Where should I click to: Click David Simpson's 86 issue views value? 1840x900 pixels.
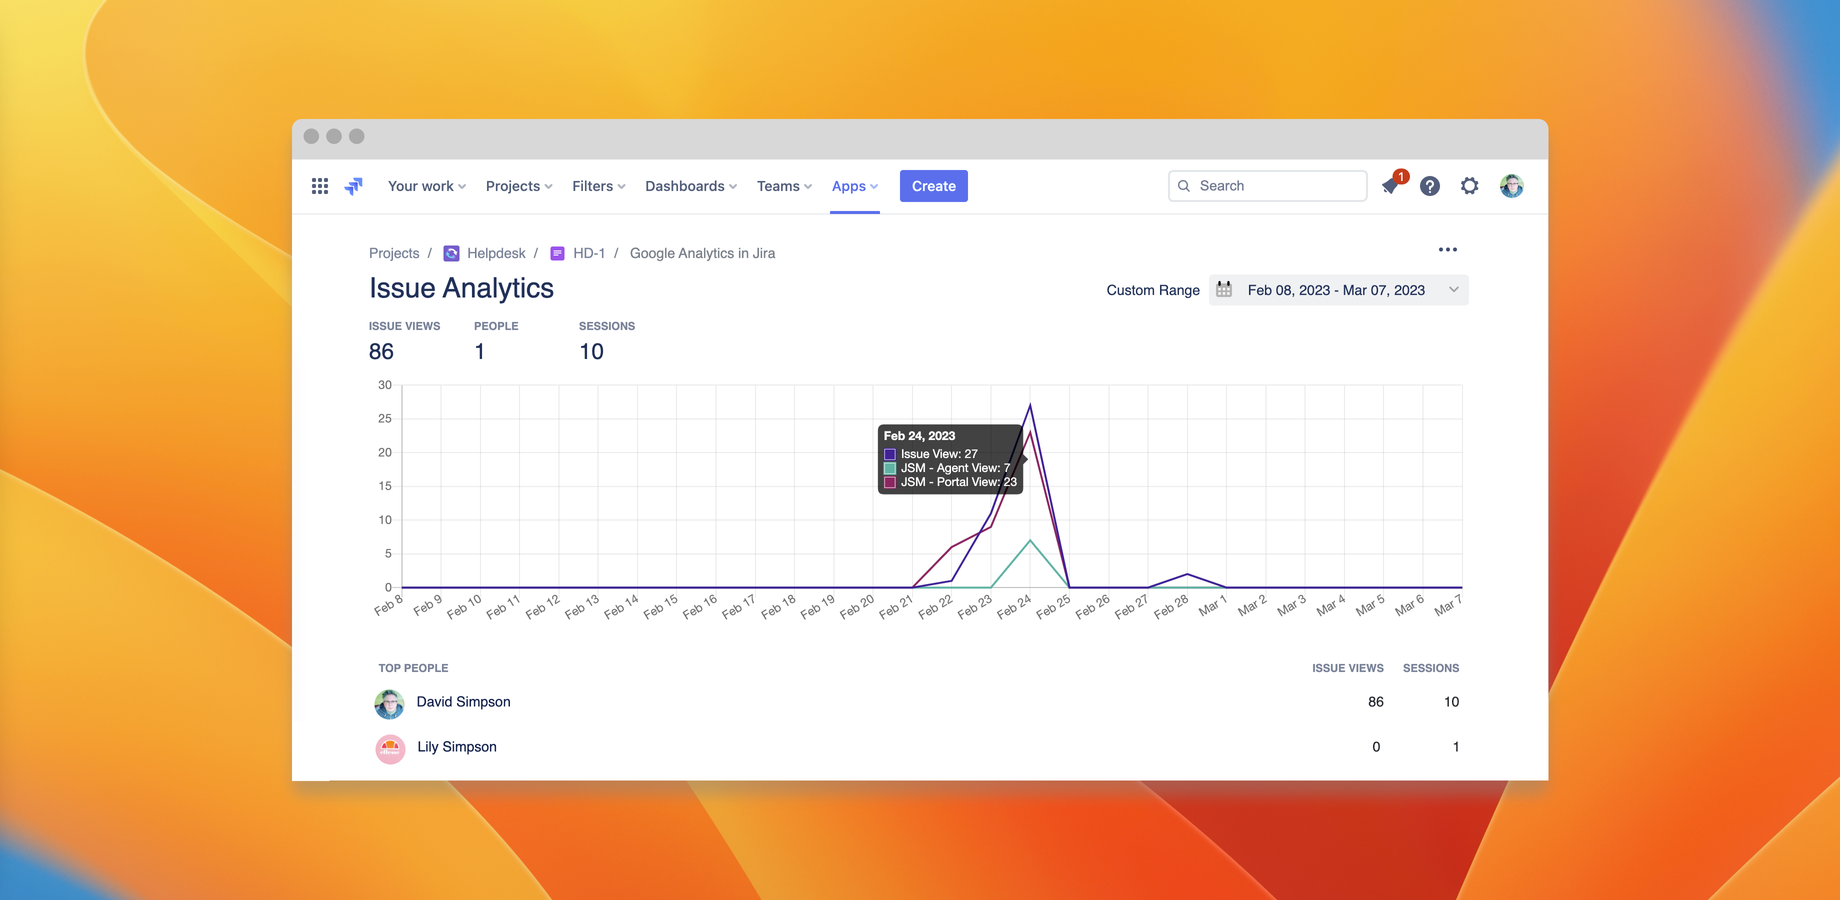point(1376,702)
